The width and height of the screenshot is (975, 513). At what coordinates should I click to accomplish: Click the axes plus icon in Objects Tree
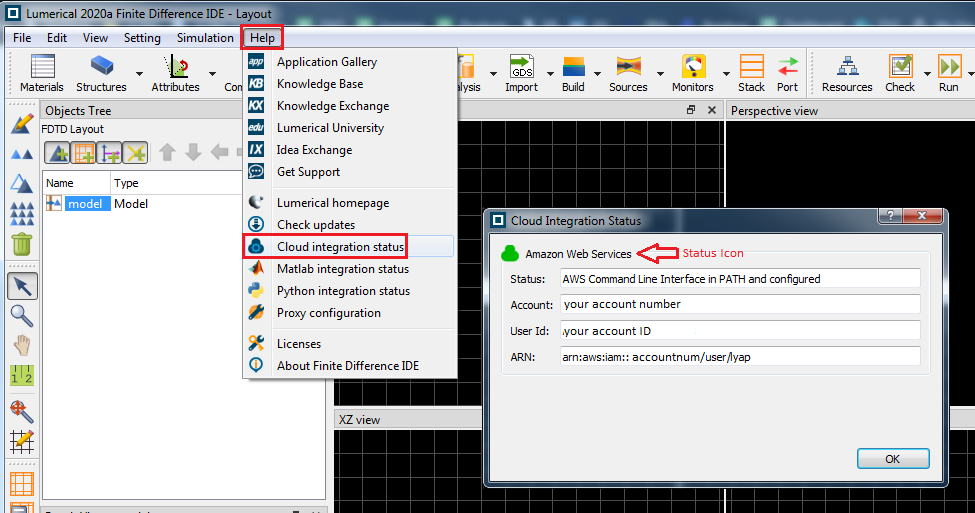coord(109,152)
